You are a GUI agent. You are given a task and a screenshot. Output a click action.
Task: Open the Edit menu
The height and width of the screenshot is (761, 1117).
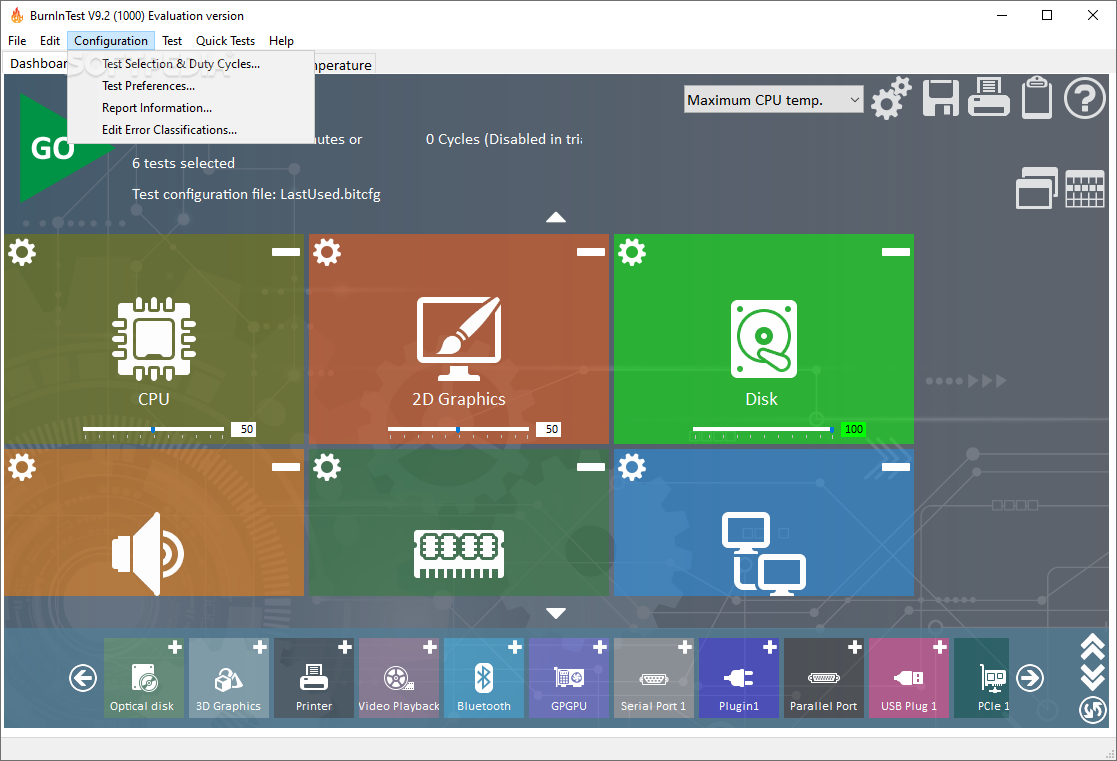click(x=50, y=41)
